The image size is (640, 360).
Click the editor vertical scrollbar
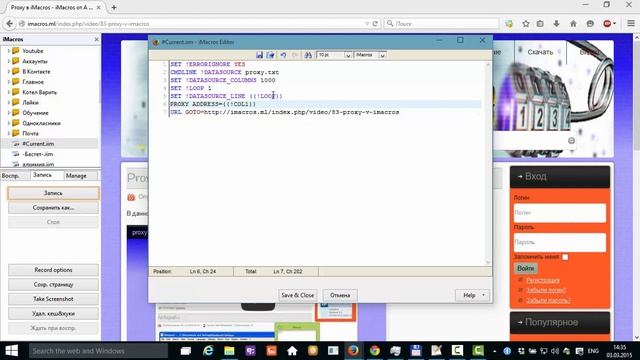click(488, 163)
